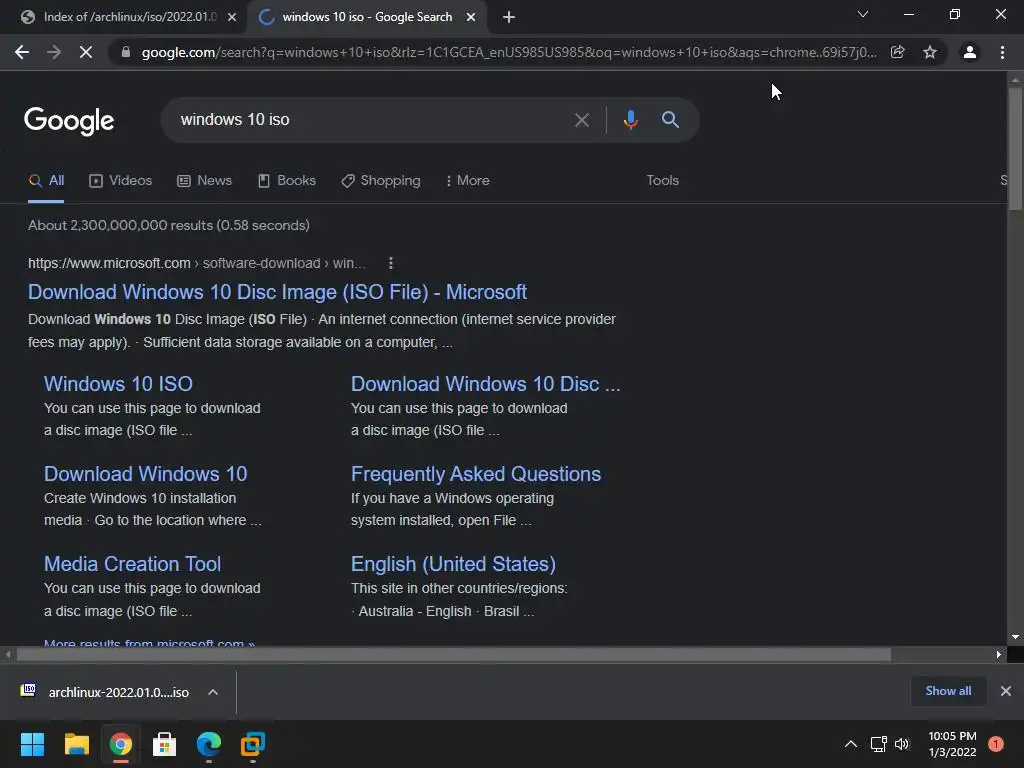Click the microsoft.com result URL
Viewport: 1024px width, 768px height.
(197, 263)
